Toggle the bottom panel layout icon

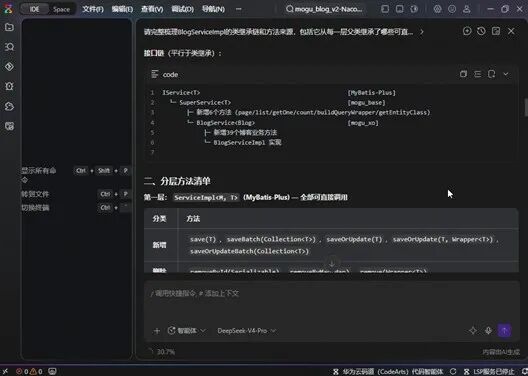tap(399, 9)
